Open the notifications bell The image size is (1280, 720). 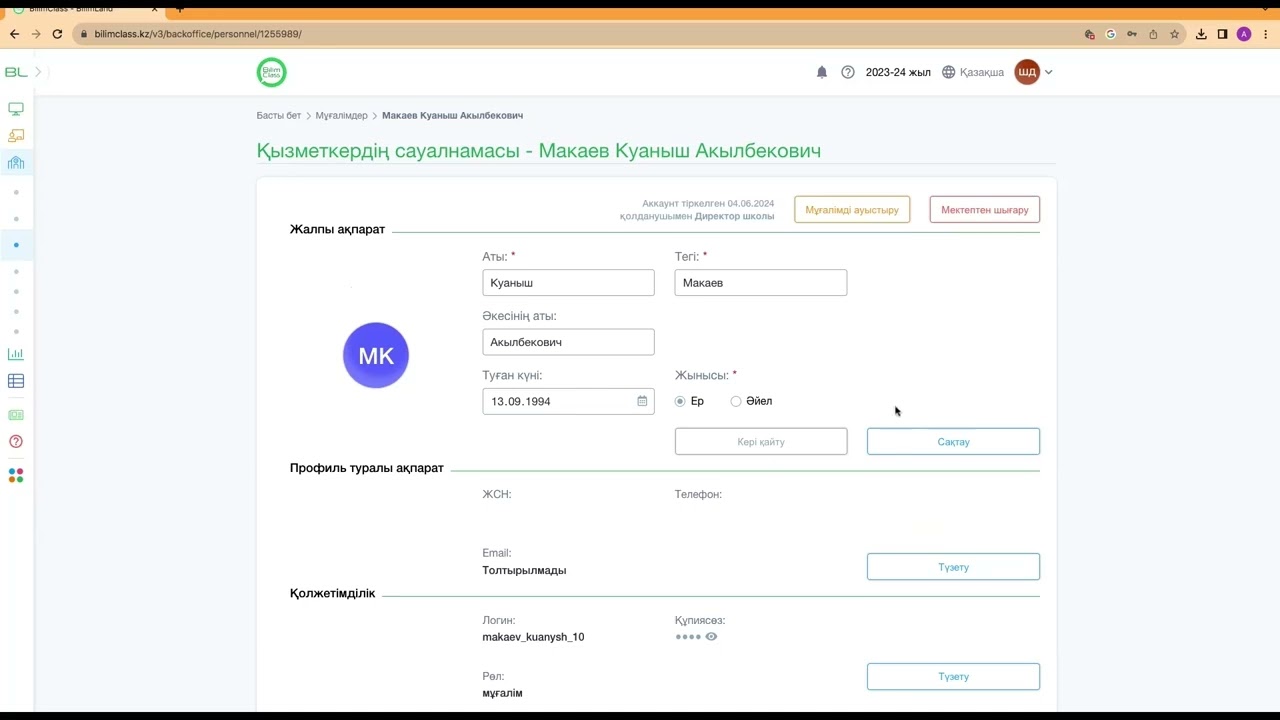[x=822, y=72]
